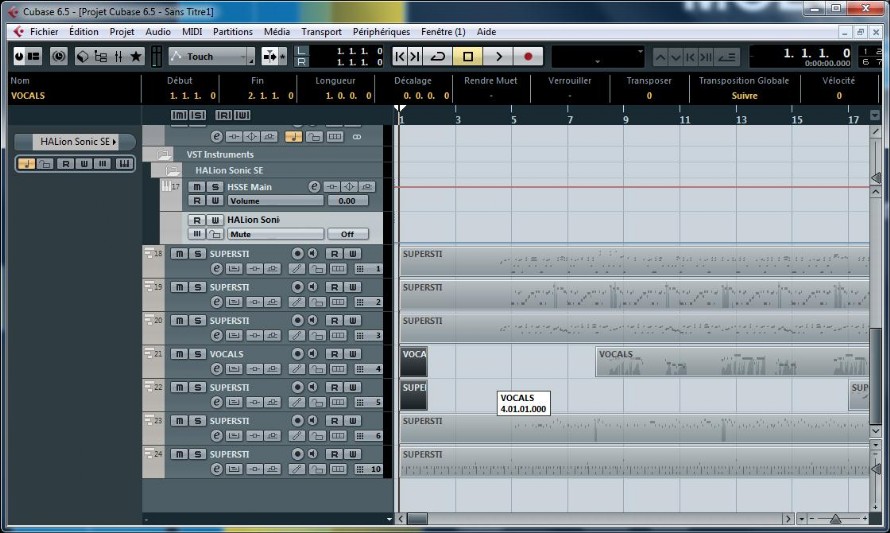Open the MIDI menu
The height and width of the screenshot is (533, 890).
tap(192, 32)
